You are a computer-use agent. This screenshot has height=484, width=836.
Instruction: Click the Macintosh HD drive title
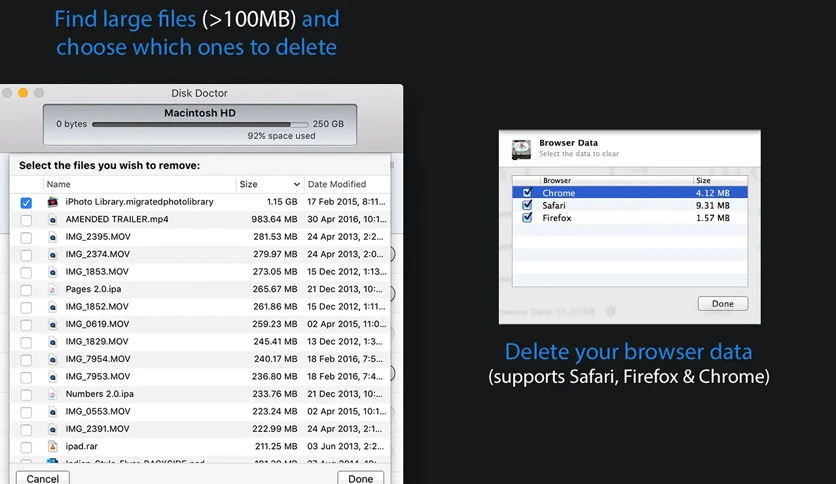[x=199, y=113]
